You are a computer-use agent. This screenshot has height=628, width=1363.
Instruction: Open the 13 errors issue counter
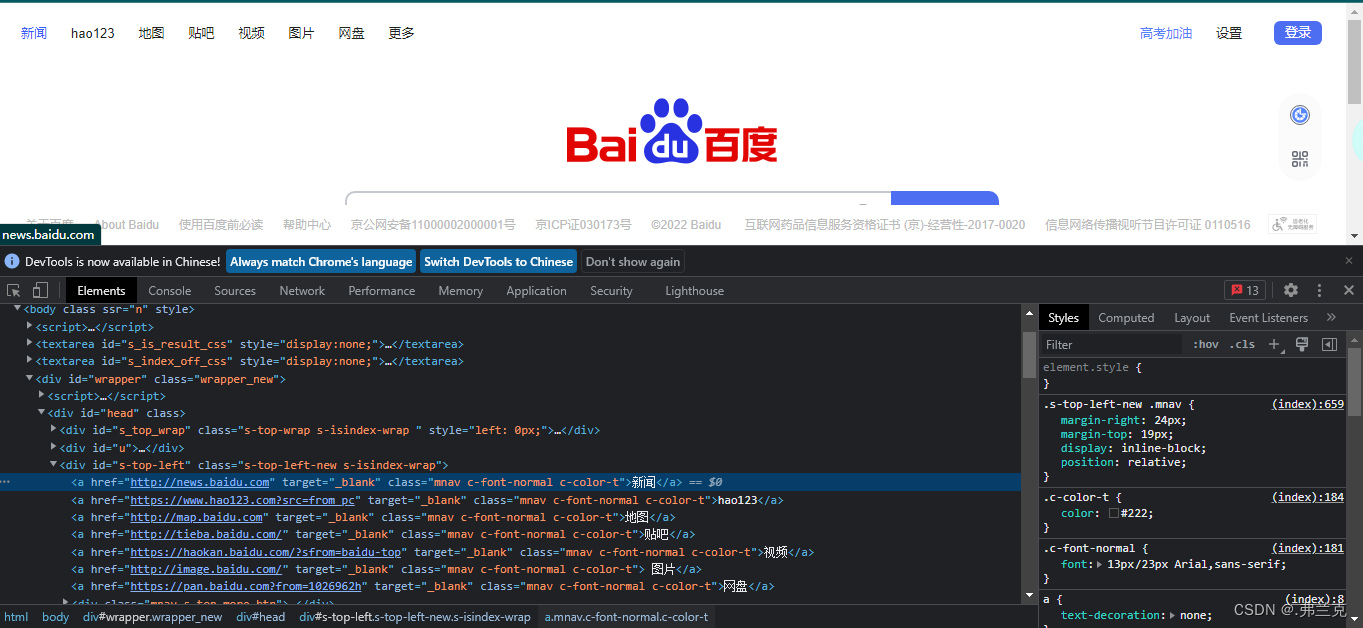(1245, 290)
